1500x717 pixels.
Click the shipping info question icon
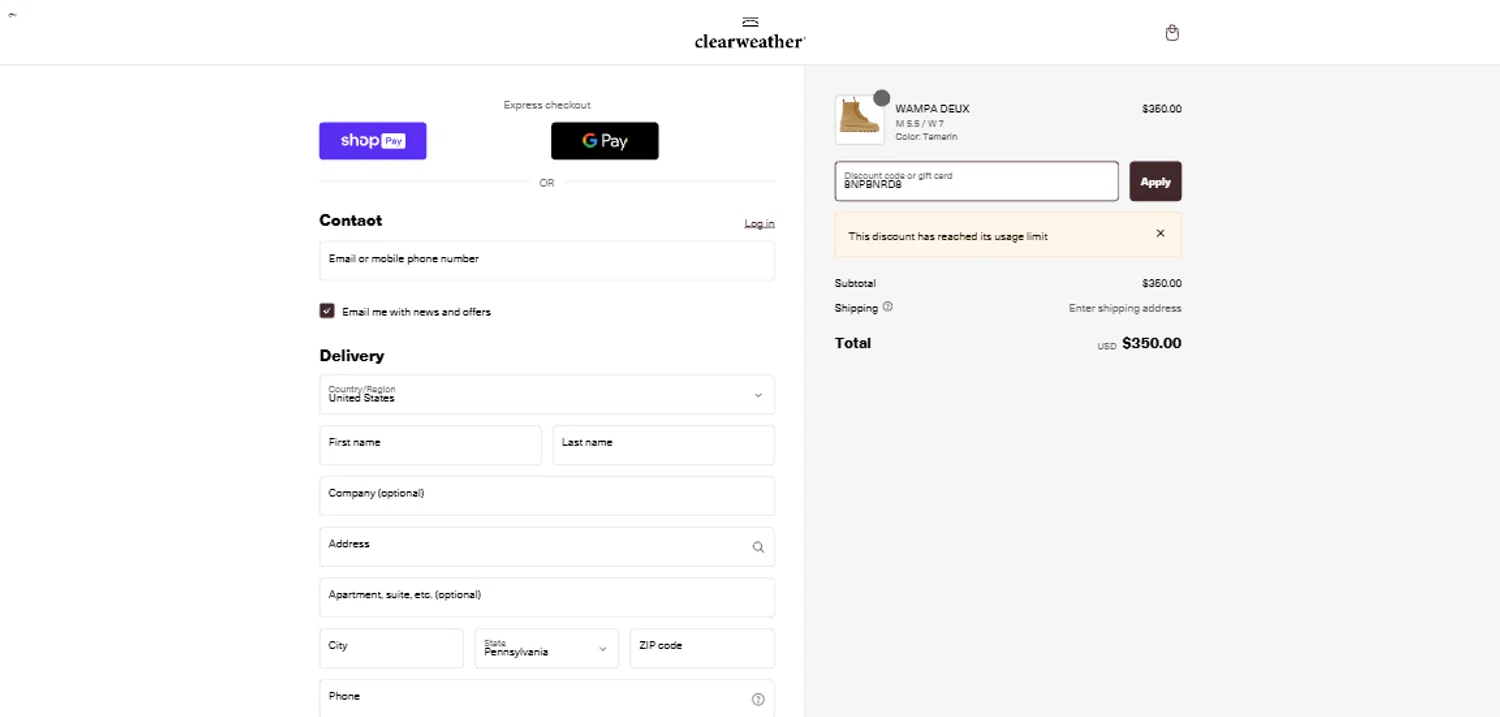click(888, 308)
